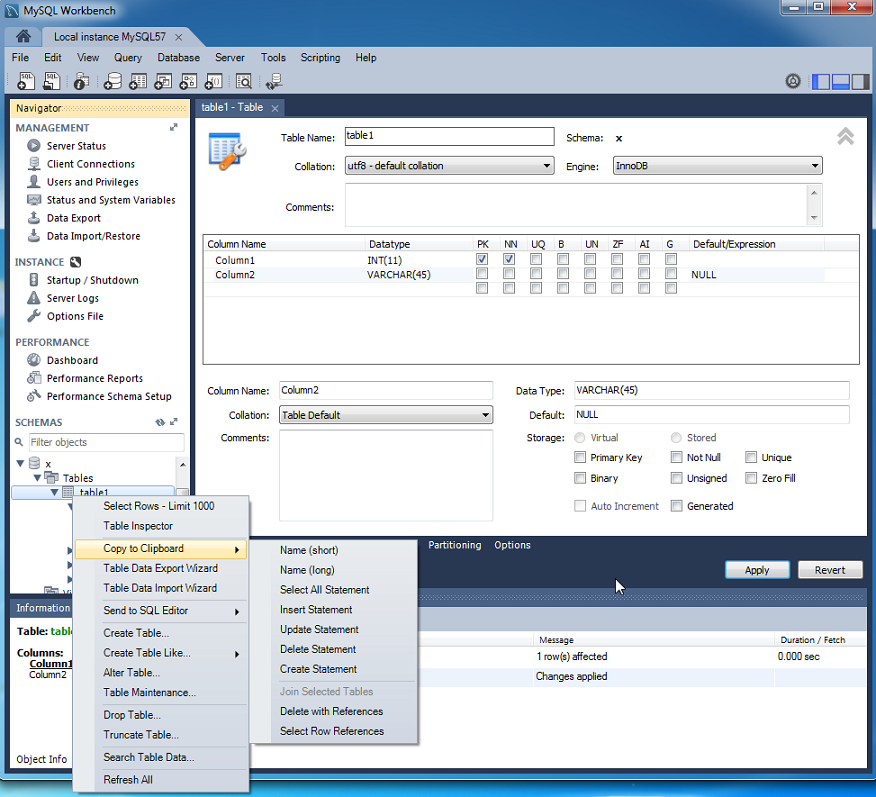
Task: Open Server Logs
Action: click(73, 298)
